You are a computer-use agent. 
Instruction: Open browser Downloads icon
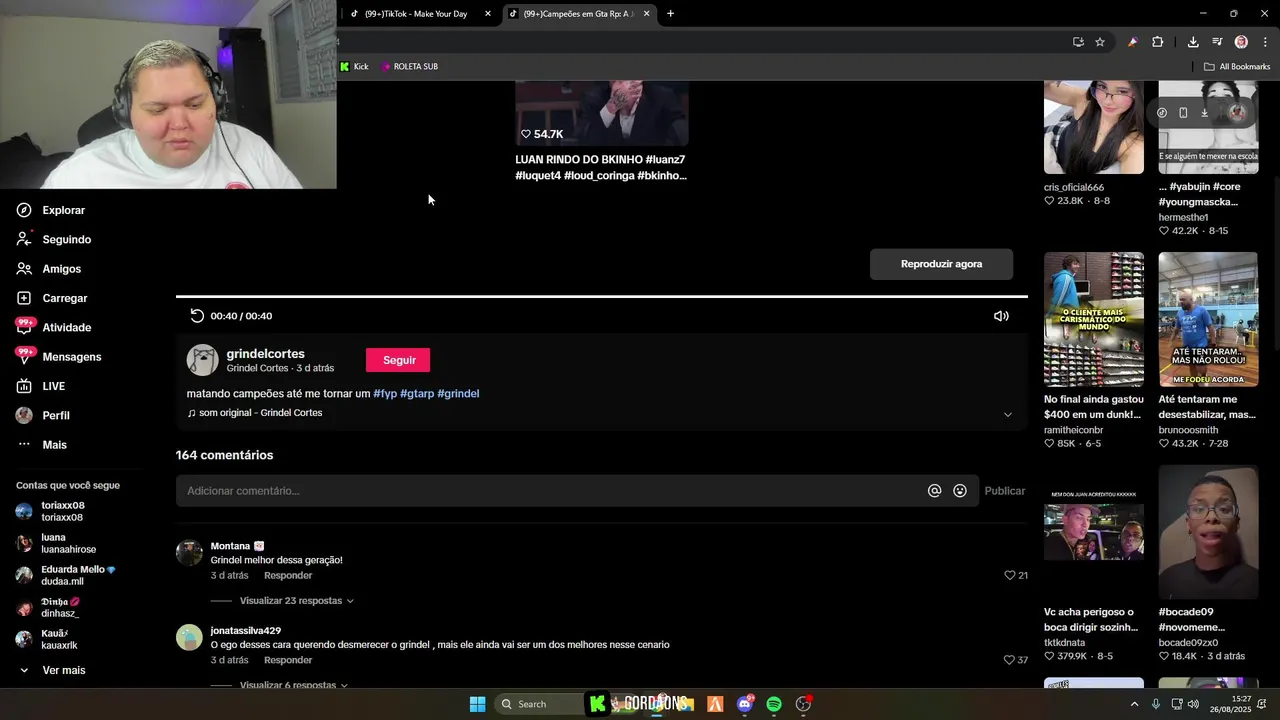pos(1193,42)
